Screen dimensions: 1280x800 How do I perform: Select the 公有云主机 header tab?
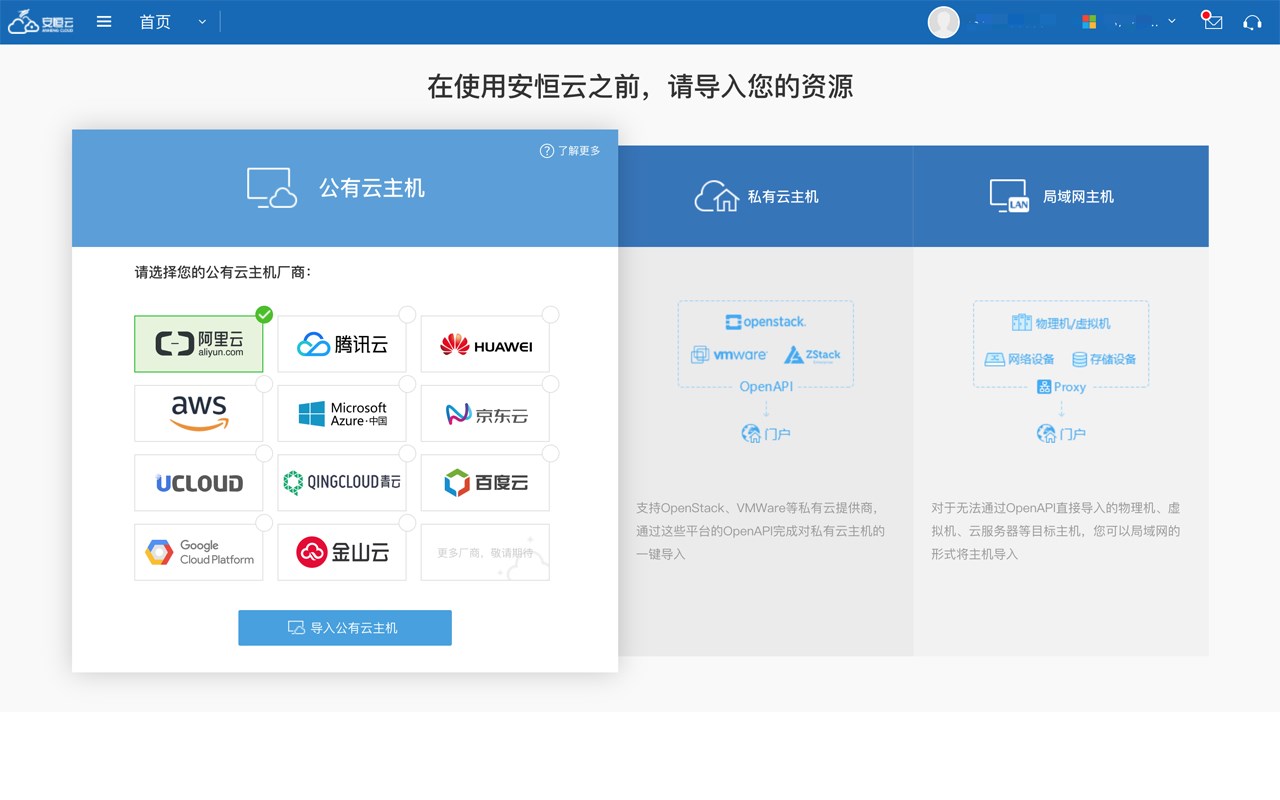345,188
